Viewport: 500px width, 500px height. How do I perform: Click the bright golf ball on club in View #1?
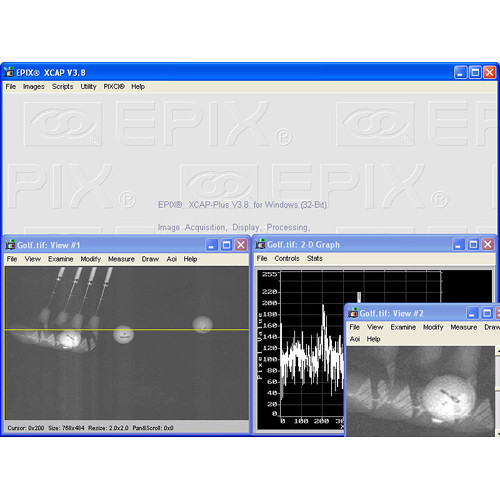pos(69,338)
